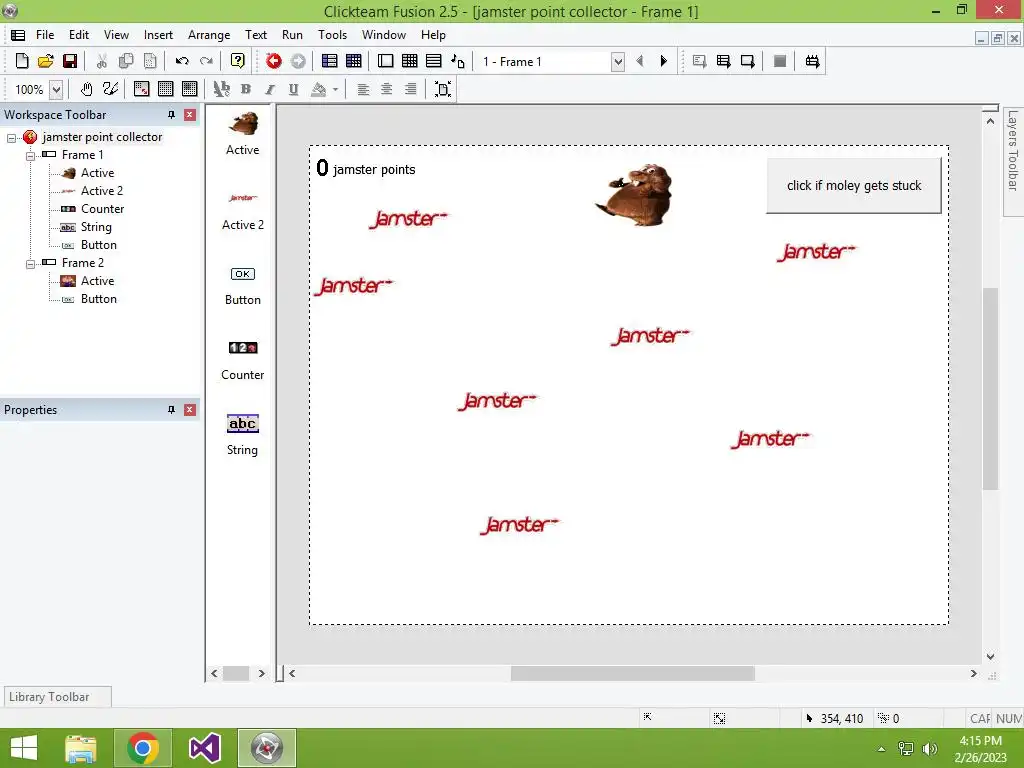Open the Event list editor icon

pyautogui.click(x=434, y=61)
